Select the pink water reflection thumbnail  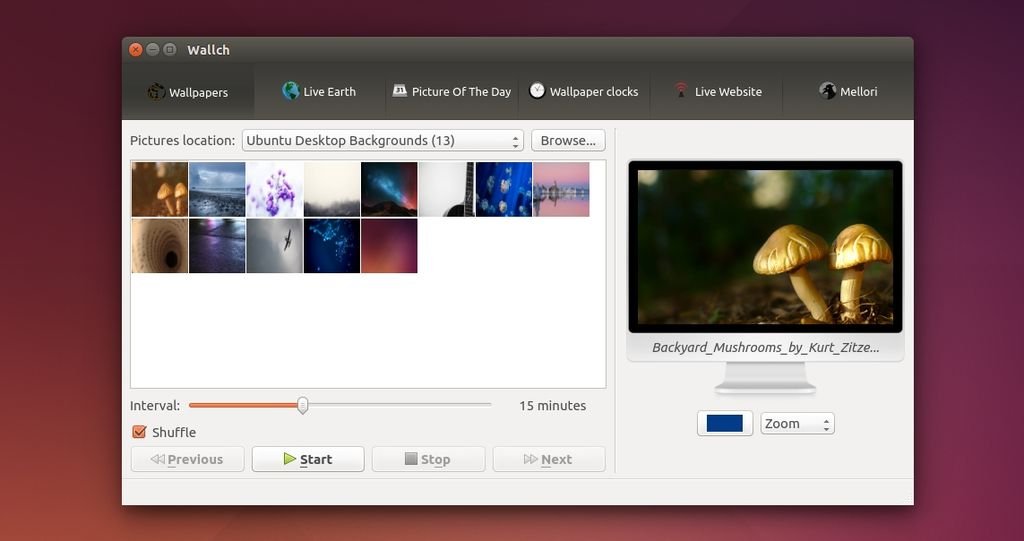click(562, 189)
